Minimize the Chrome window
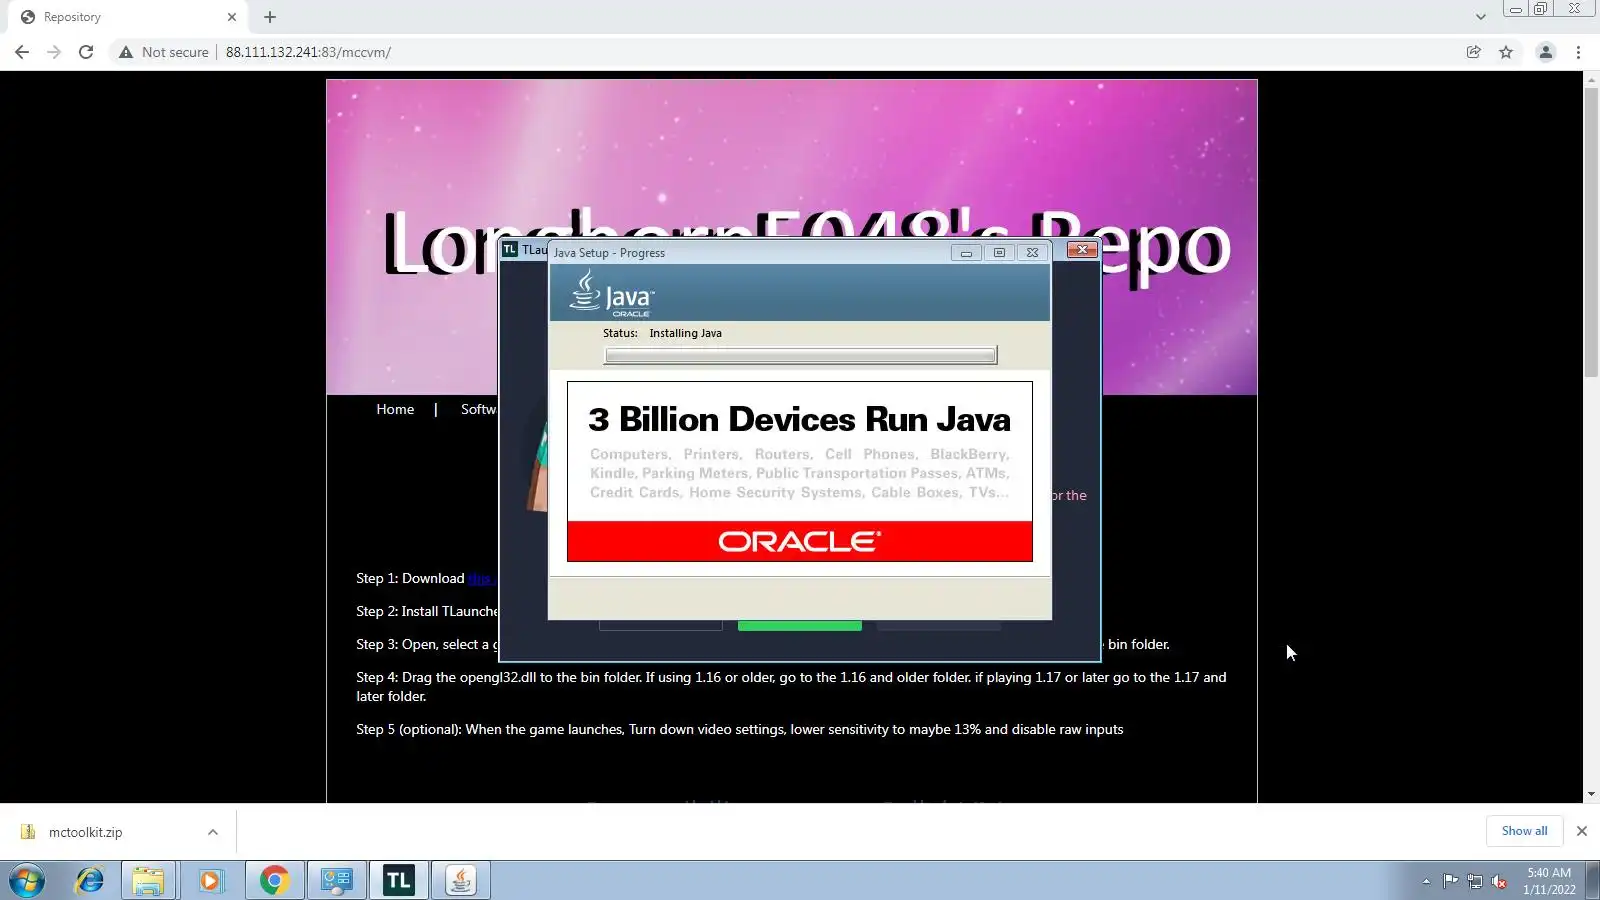This screenshot has width=1600, height=900. 1516,9
